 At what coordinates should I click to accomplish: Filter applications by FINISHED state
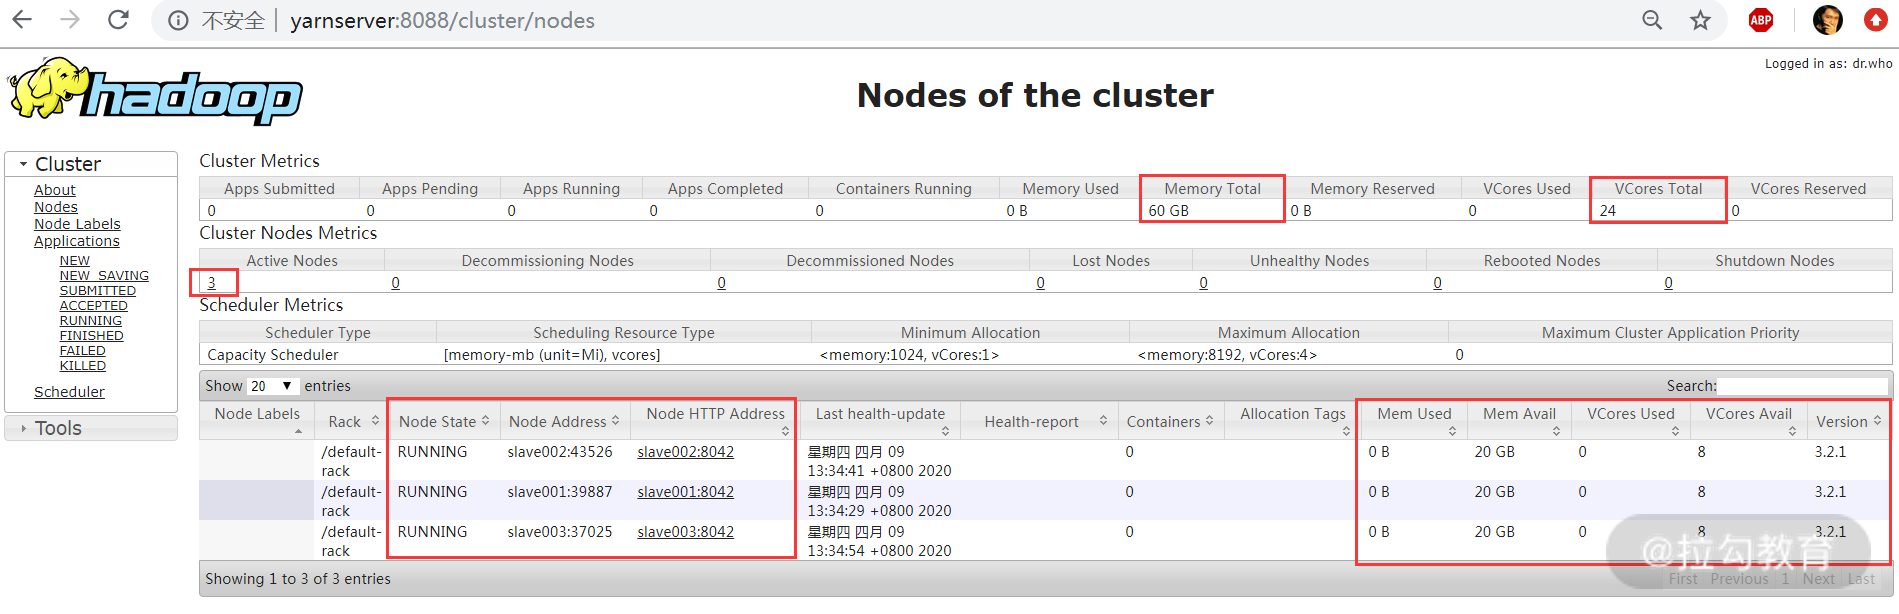click(x=92, y=336)
